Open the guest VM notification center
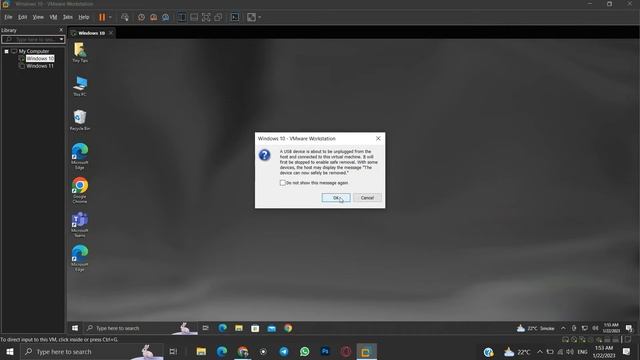Viewport: 640px width, 360px height. click(x=629, y=328)
